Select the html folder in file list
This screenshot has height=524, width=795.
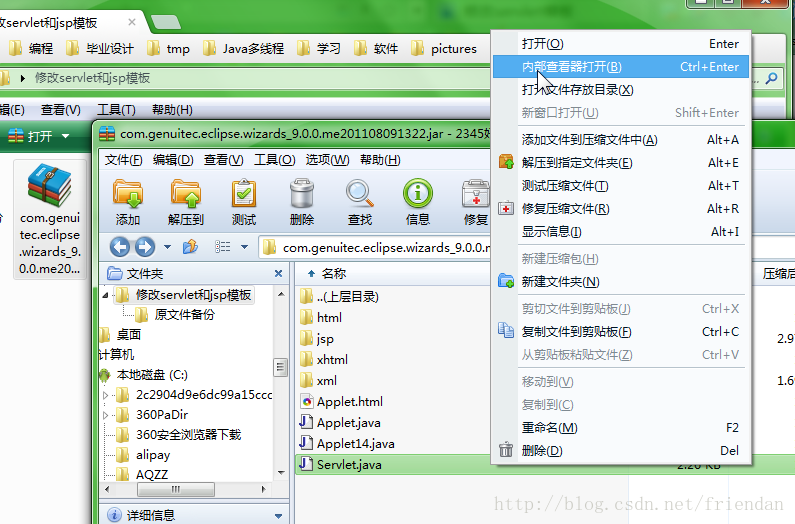[320, 318]
